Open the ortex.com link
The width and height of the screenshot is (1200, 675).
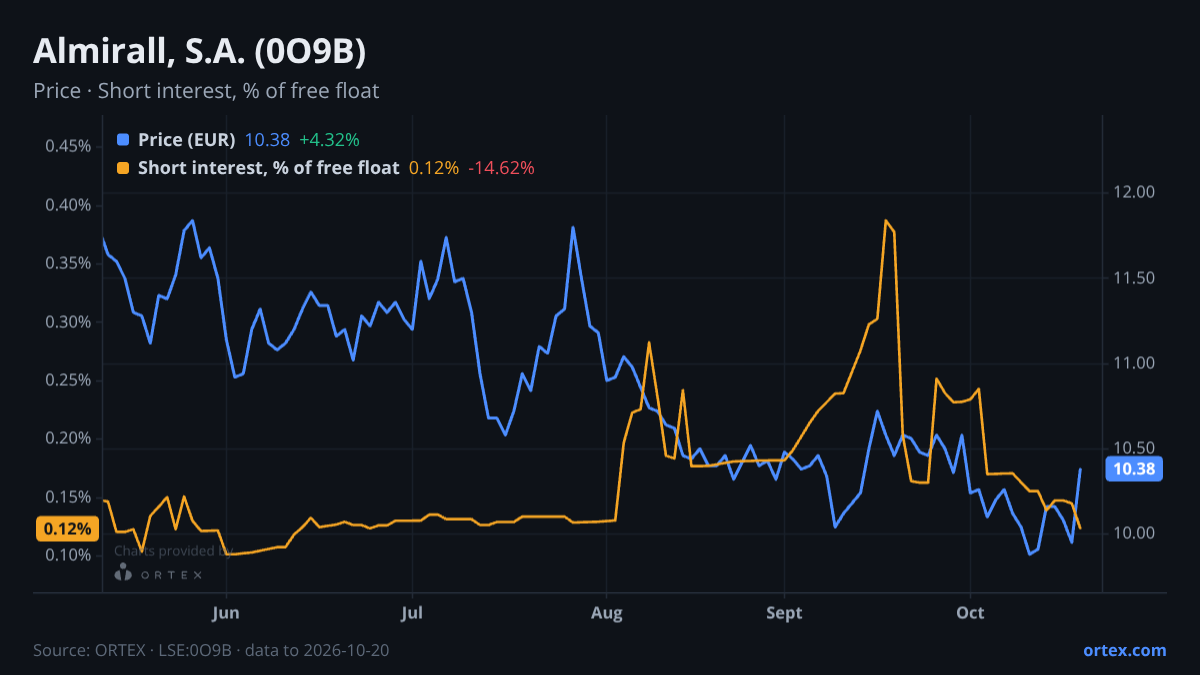pos(1124,650)
